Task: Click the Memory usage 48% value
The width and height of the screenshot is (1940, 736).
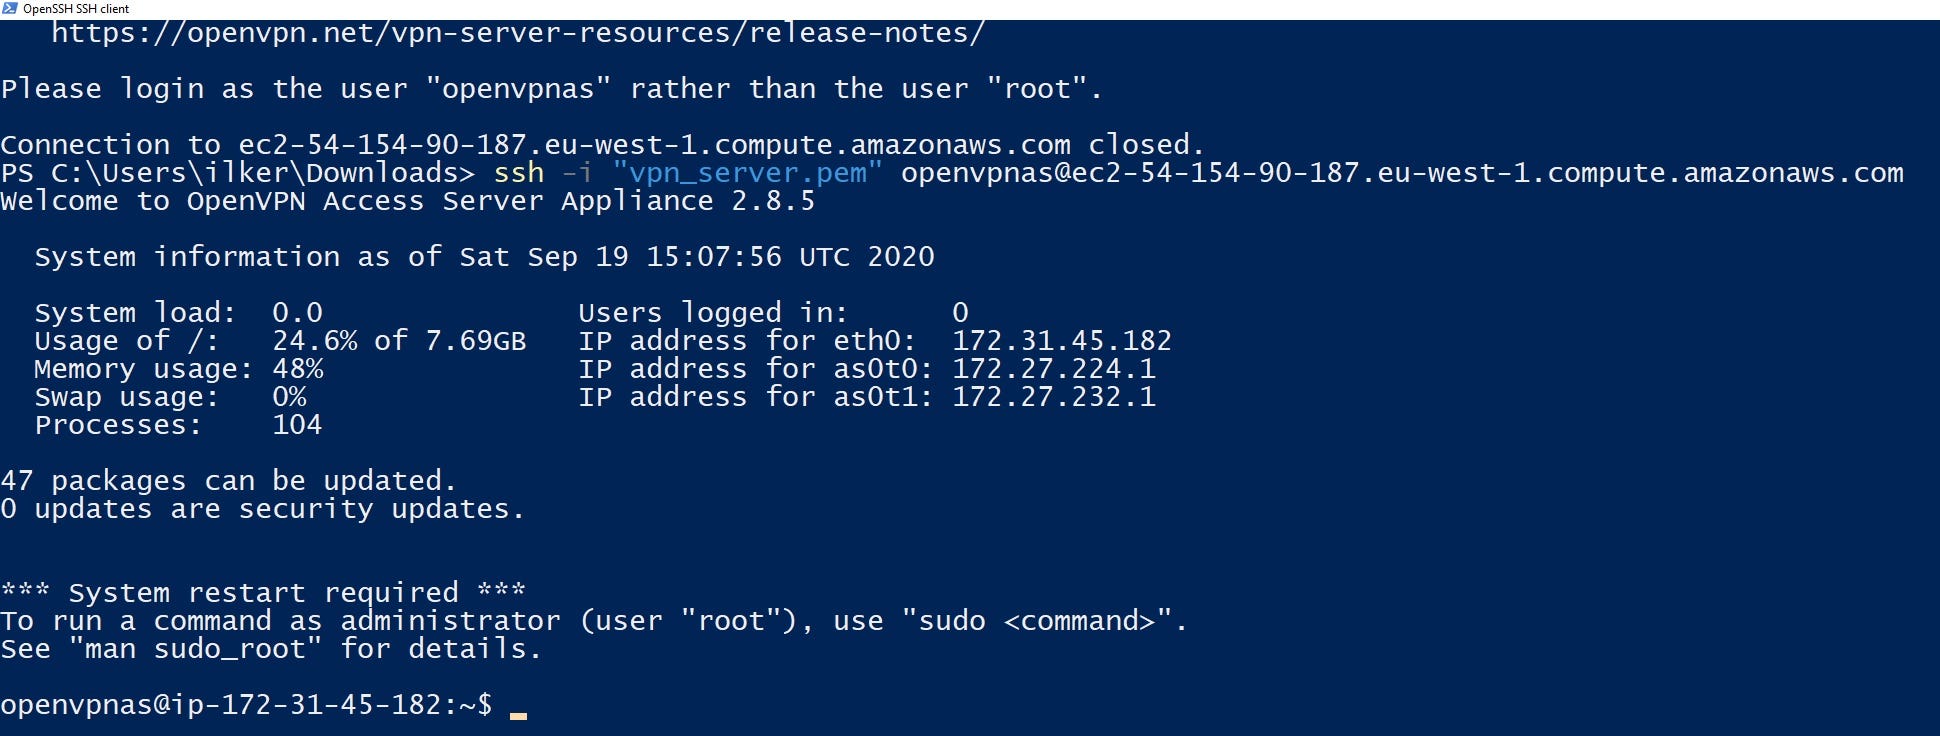Action: tap(298, 369)
